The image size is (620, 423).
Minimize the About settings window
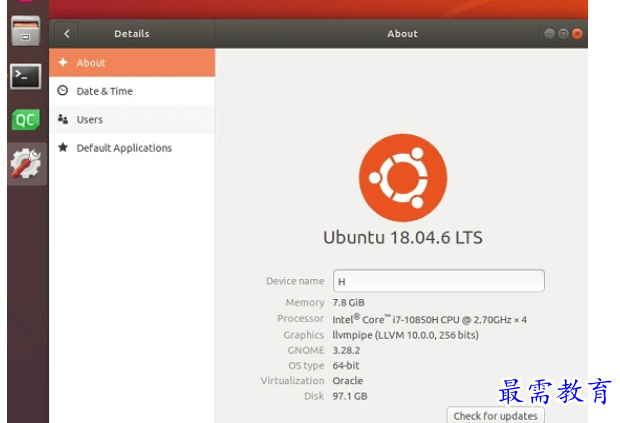[549, 34]
